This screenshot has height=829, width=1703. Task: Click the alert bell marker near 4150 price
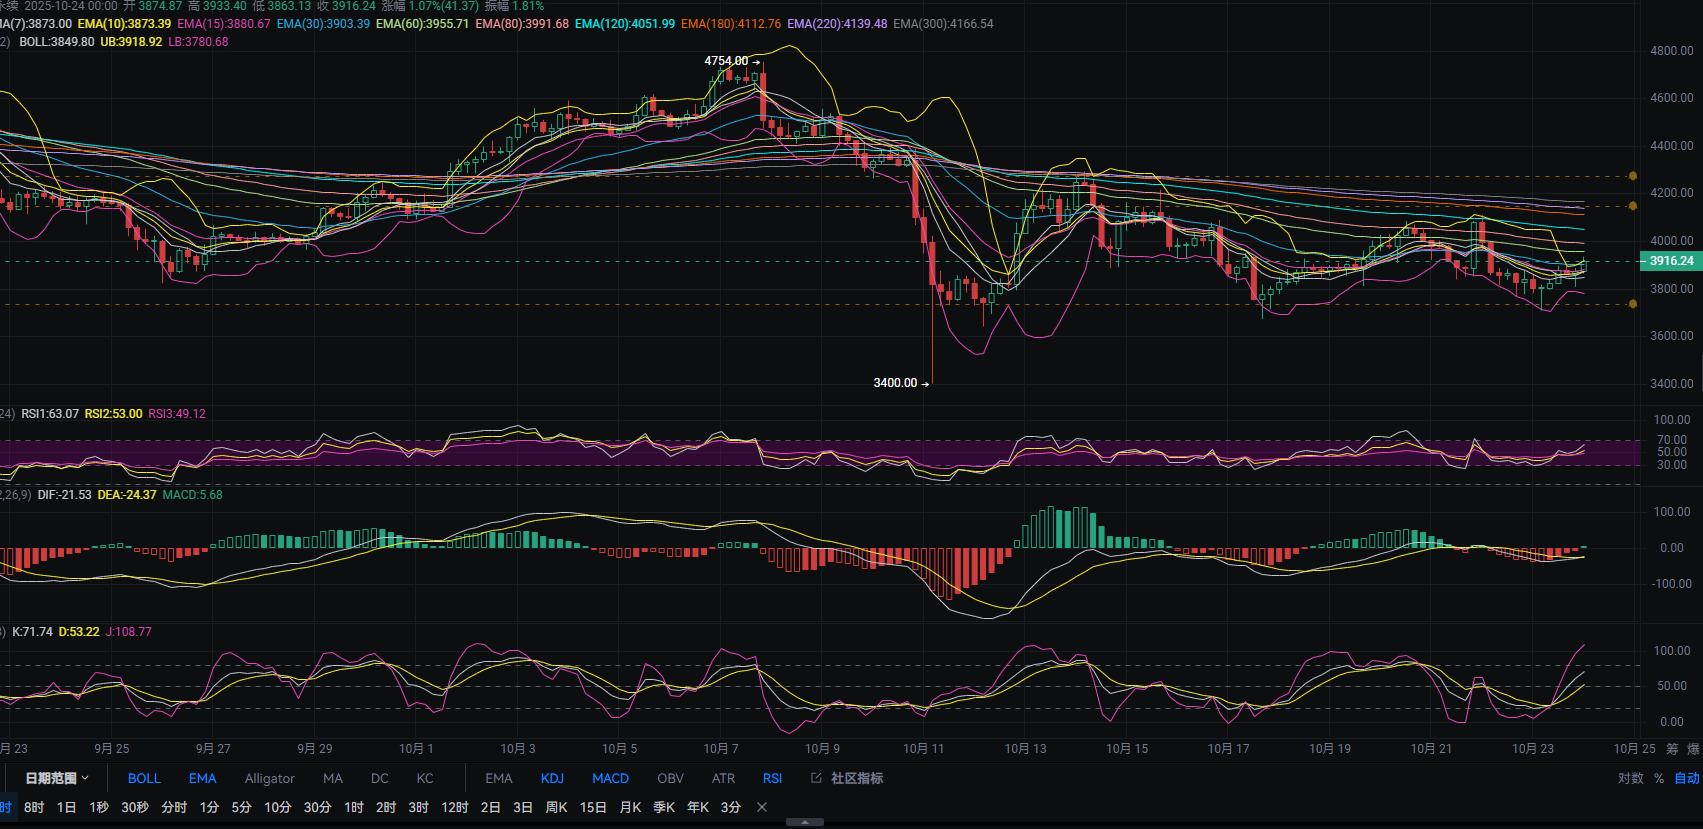[x=1633, y=206]
